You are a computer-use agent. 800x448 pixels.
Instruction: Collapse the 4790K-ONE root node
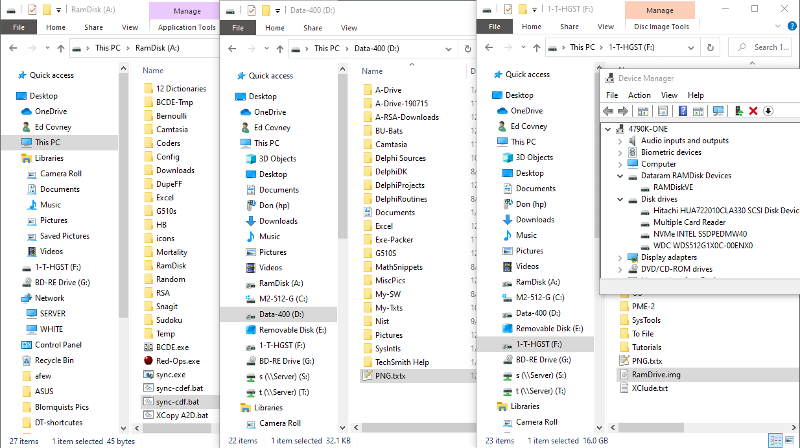pyautogui.click(x=608, y=129)
